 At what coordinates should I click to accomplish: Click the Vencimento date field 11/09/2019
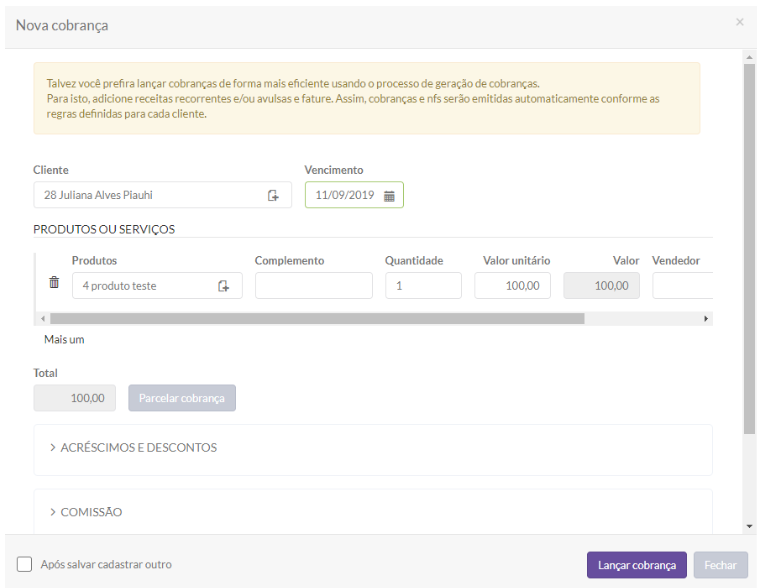click(354, 195)
